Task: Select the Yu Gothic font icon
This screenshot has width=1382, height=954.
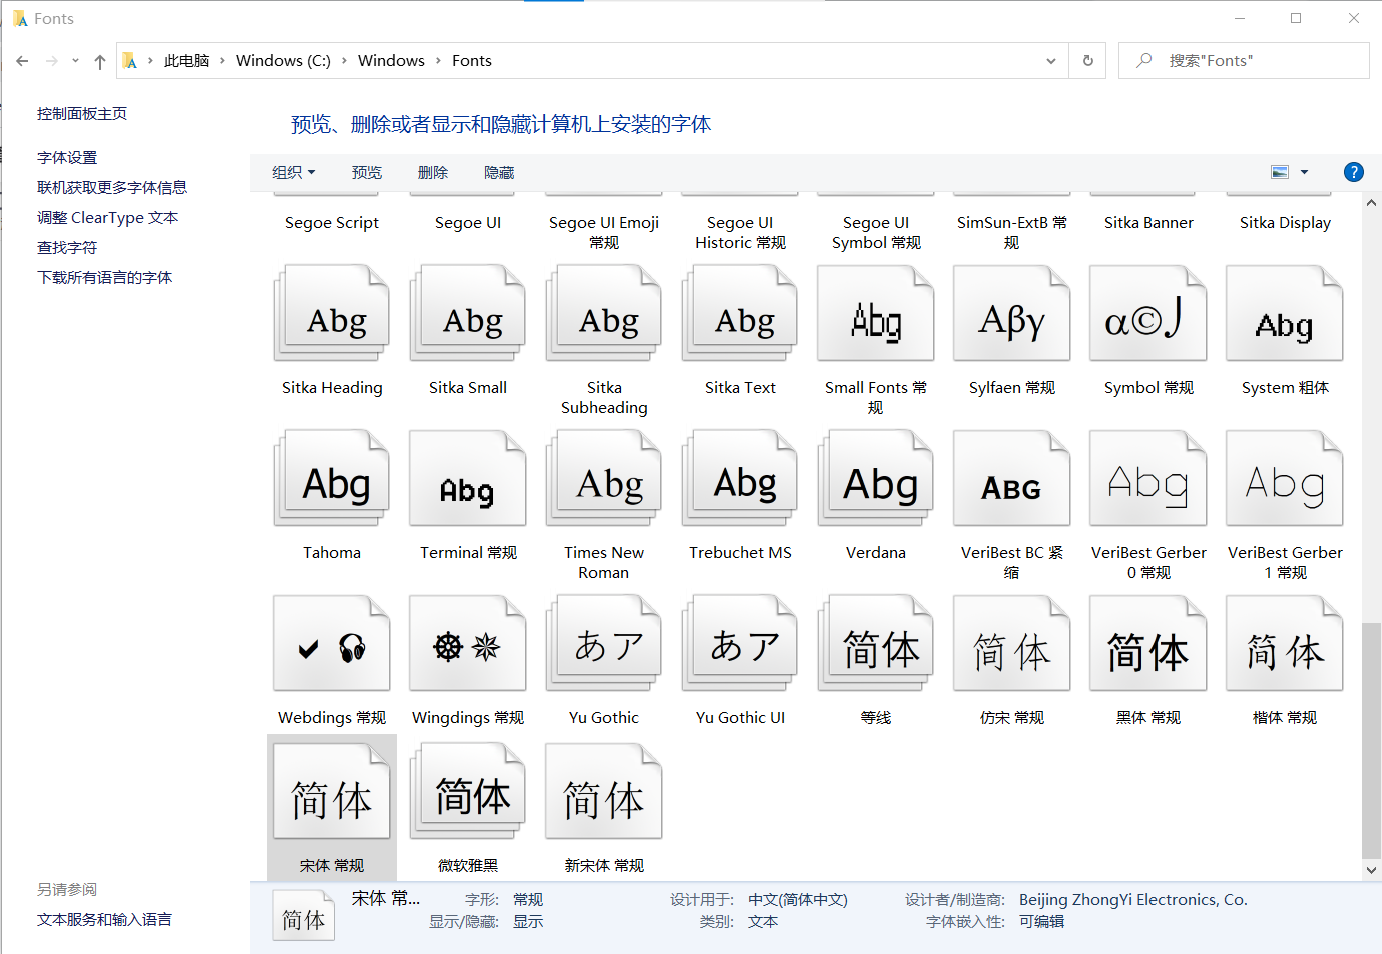Action: (x=603, y=641)
